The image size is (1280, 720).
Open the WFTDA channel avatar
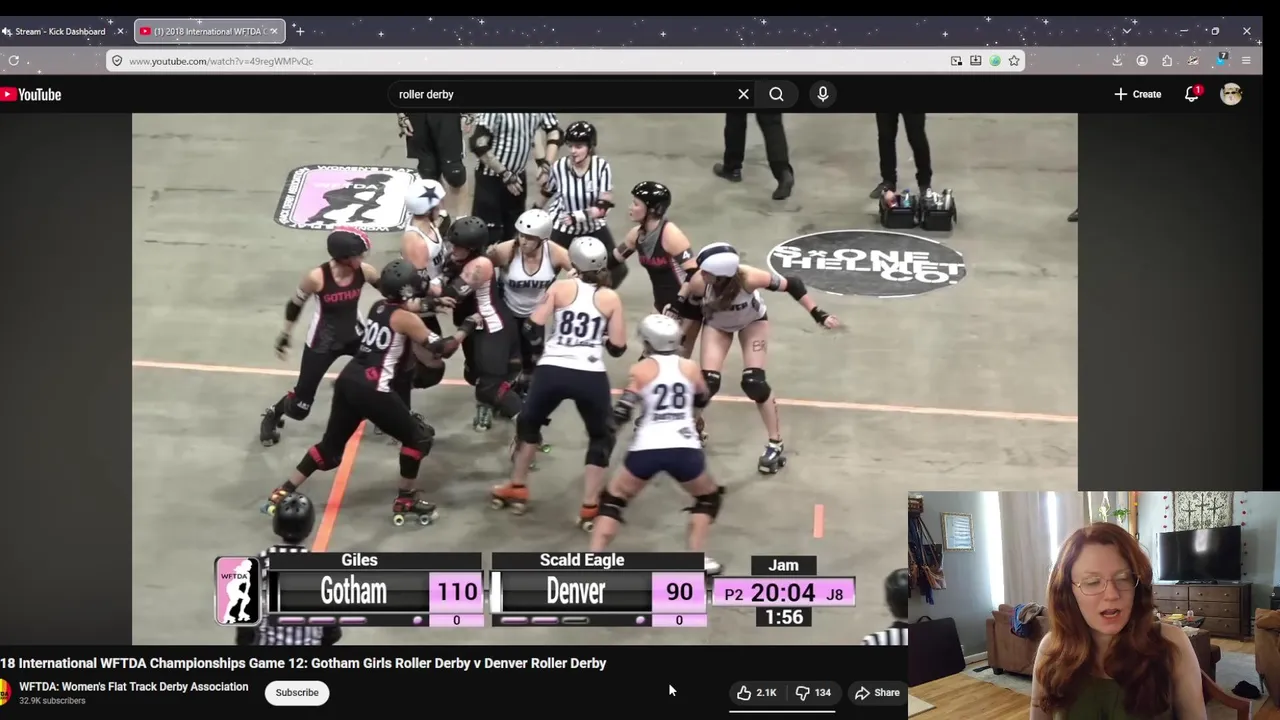coord(5,692)
